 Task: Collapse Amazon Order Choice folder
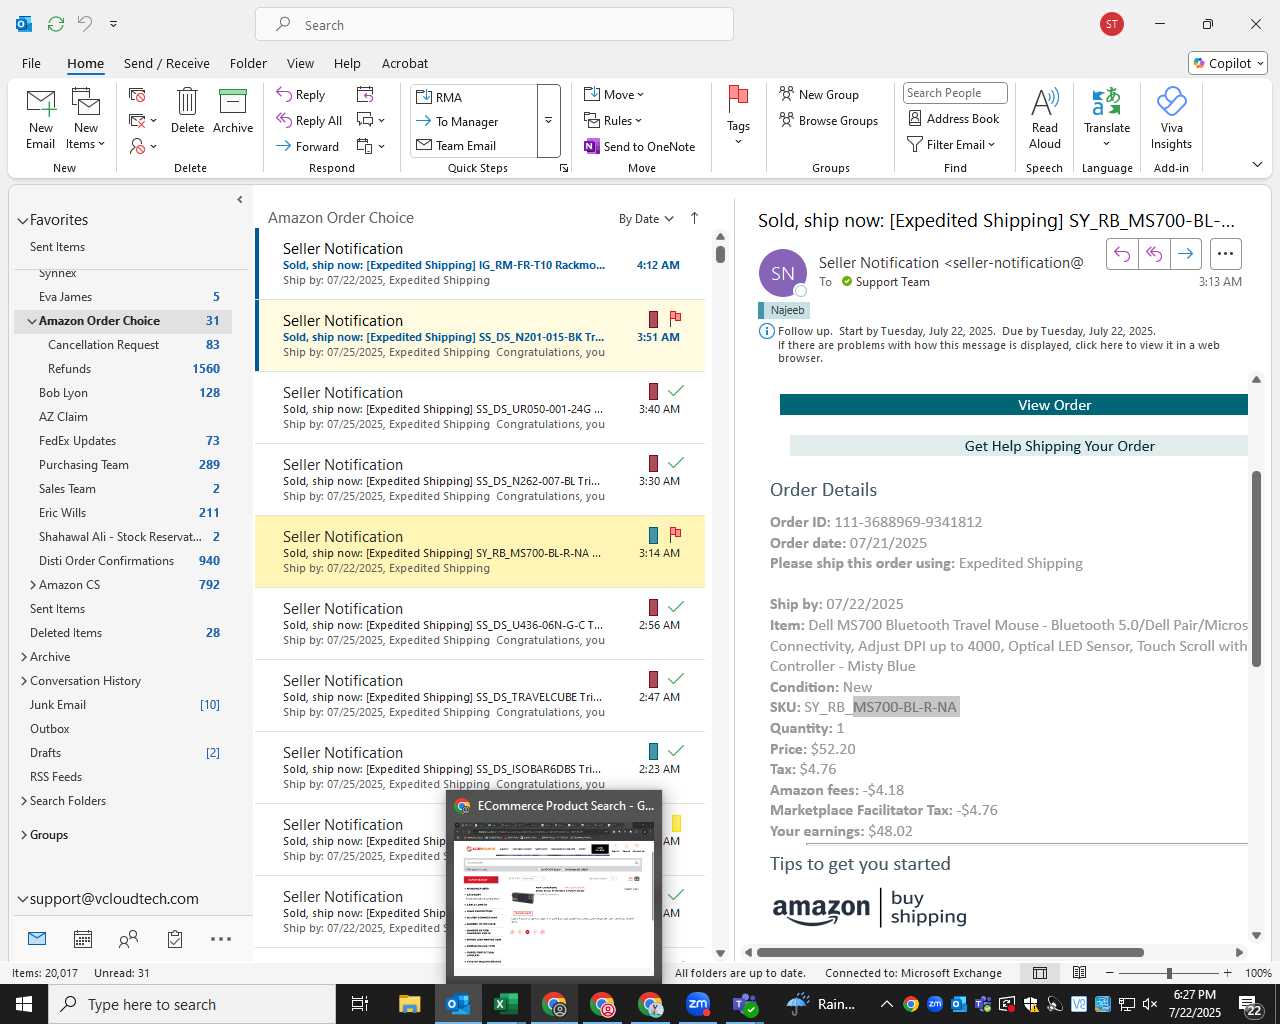[x=31, y=321]
